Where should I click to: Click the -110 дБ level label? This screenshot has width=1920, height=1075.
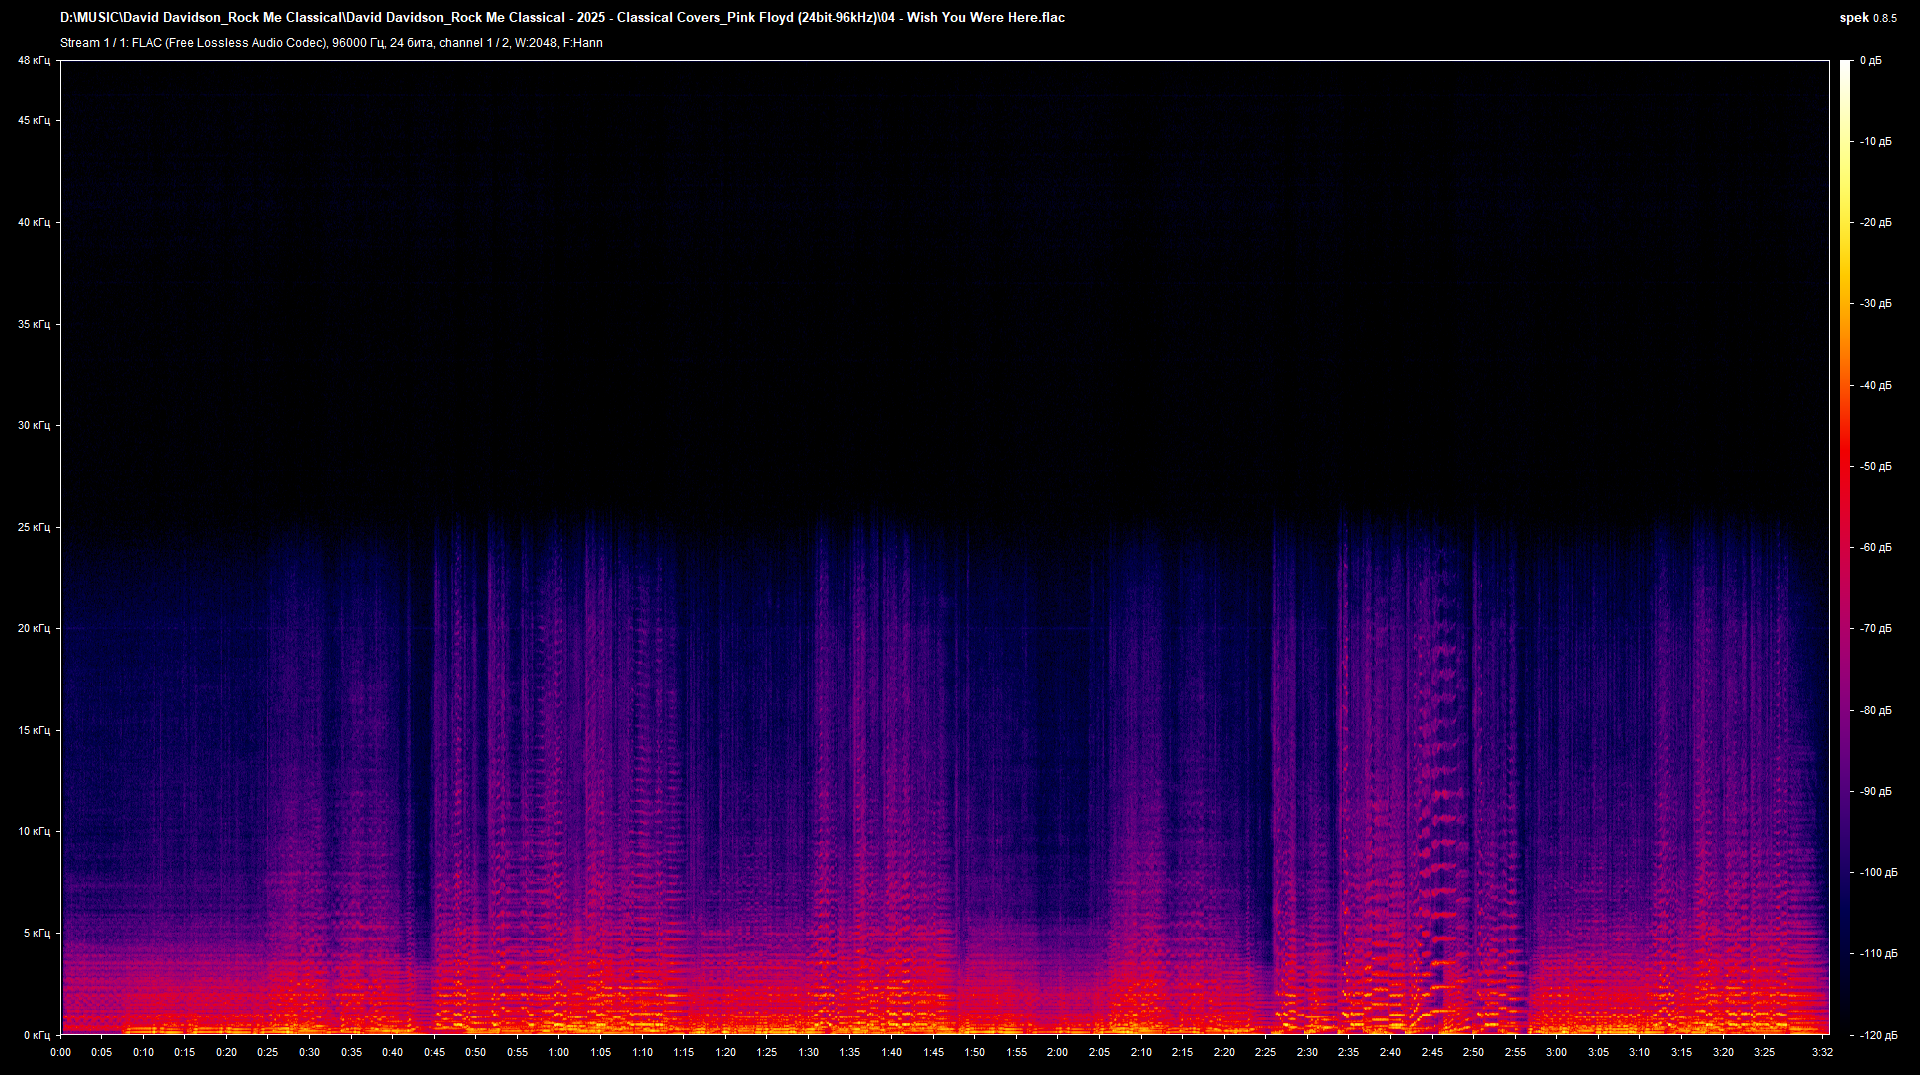pyautogui.click(x=1879, y=954)
